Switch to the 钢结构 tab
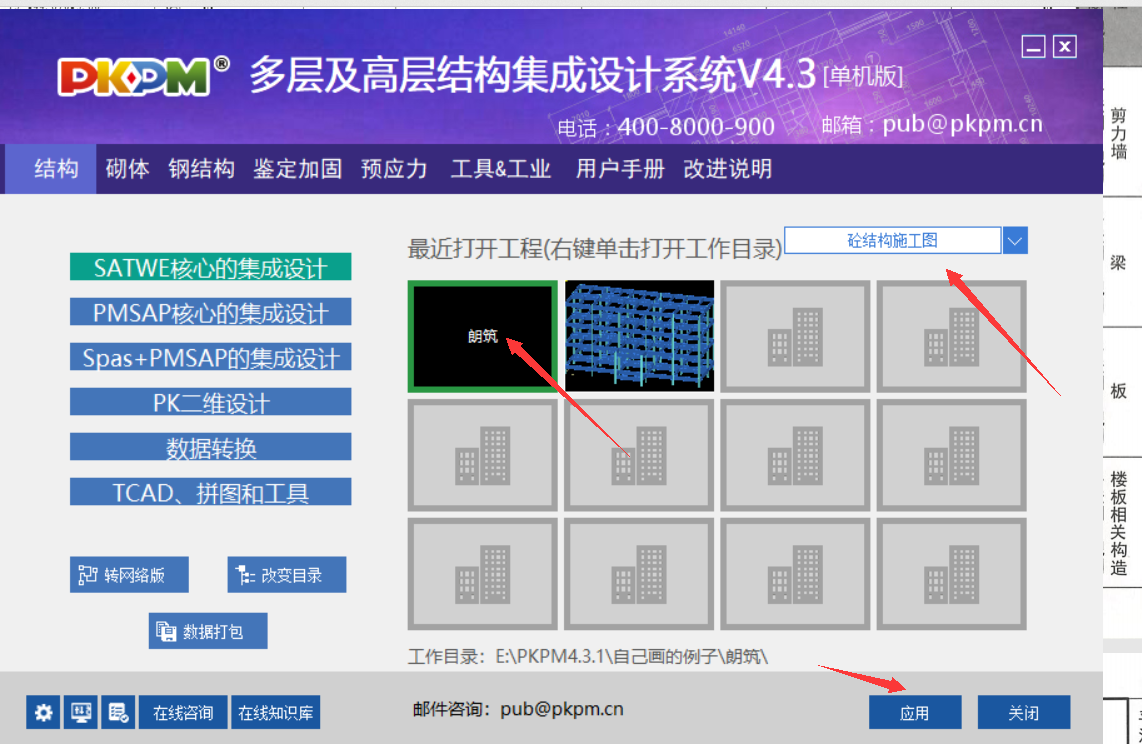Image resolution: width=1142 pixels, height=744 pixels. [x=201, y=169]
